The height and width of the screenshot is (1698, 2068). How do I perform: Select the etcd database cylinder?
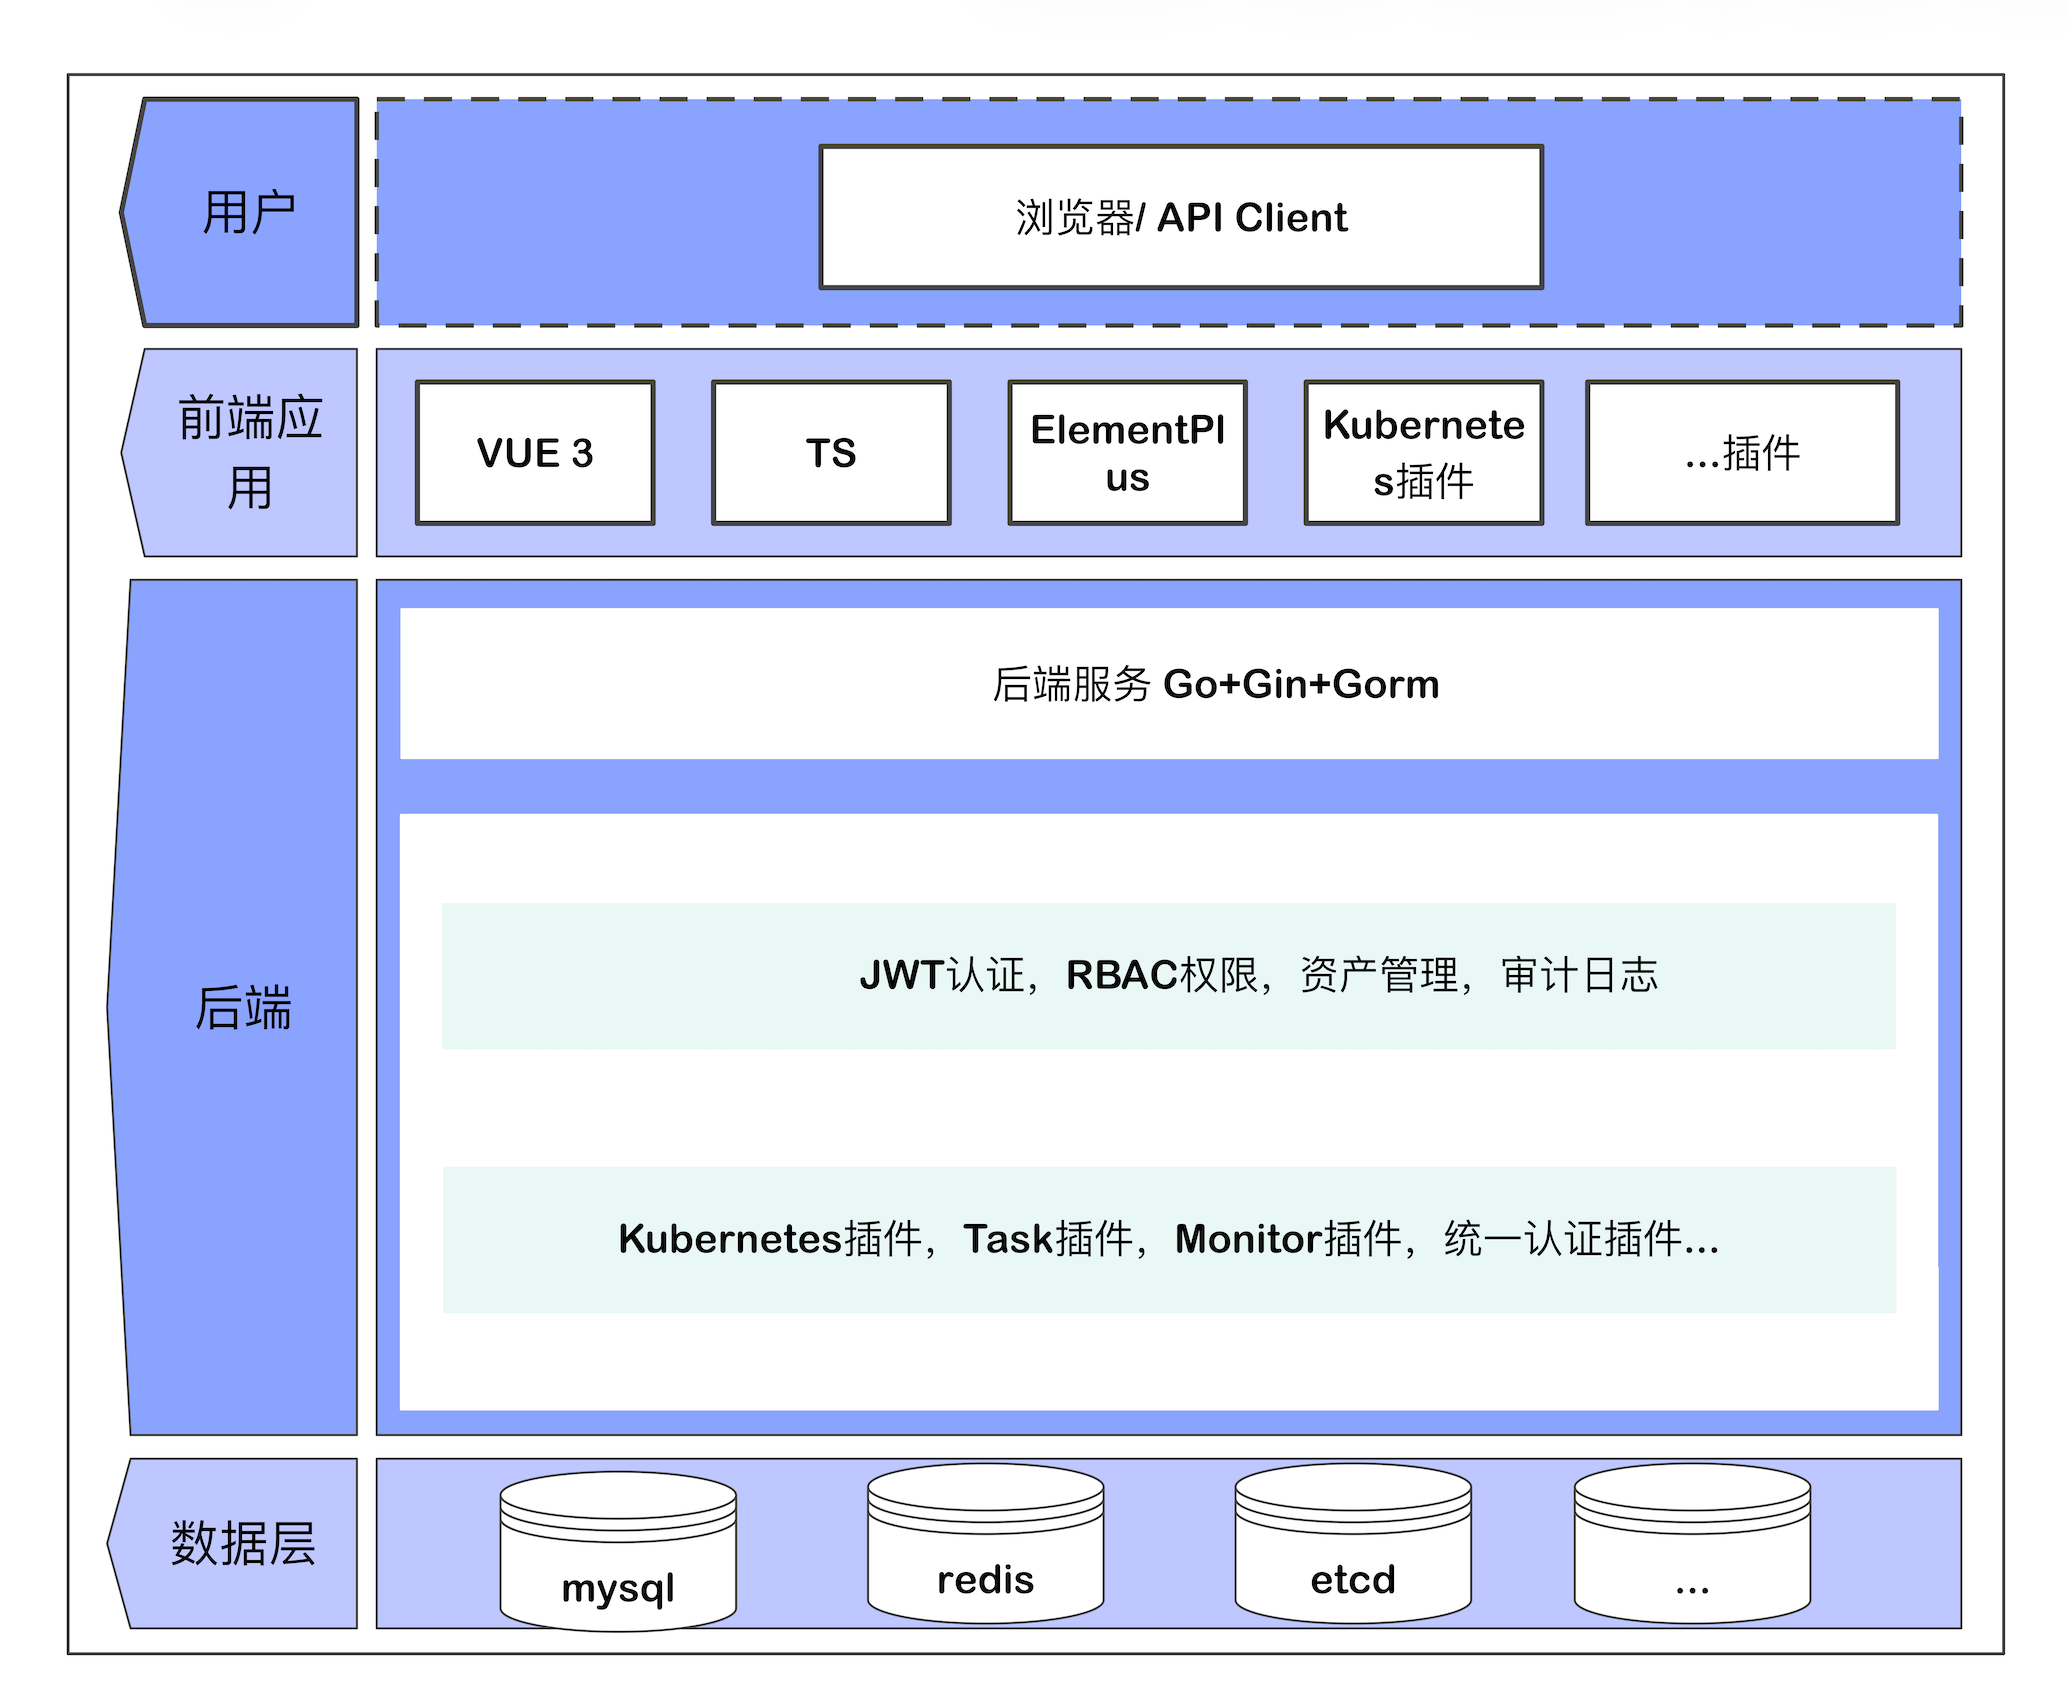pyautogui.click(x=1352, y=1543)
